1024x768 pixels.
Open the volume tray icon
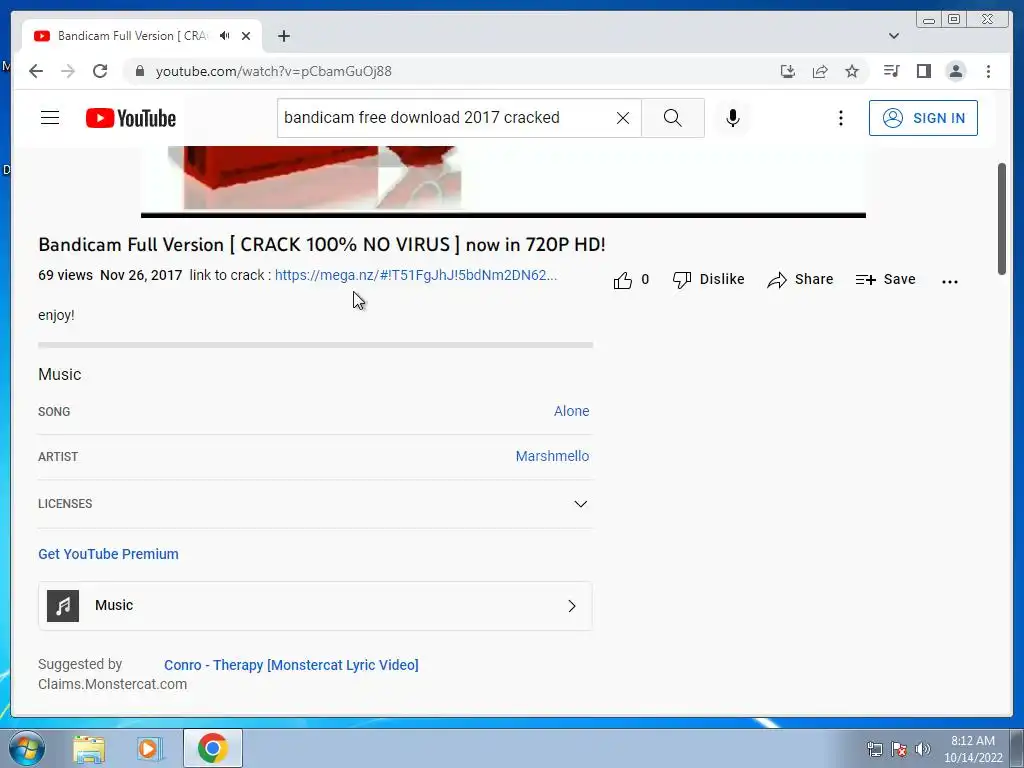point(923,749)
